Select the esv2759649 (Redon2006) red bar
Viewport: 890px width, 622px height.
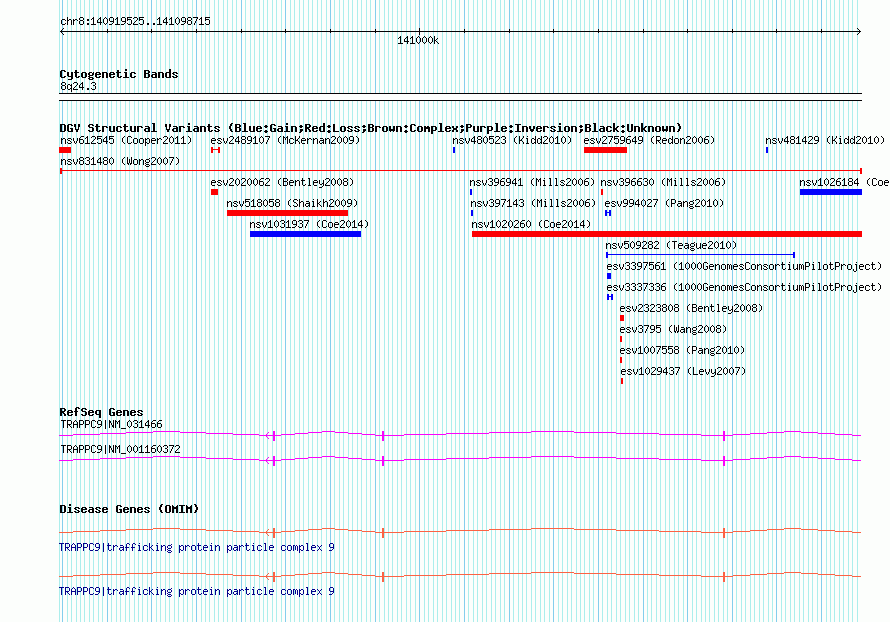(605, 150)
